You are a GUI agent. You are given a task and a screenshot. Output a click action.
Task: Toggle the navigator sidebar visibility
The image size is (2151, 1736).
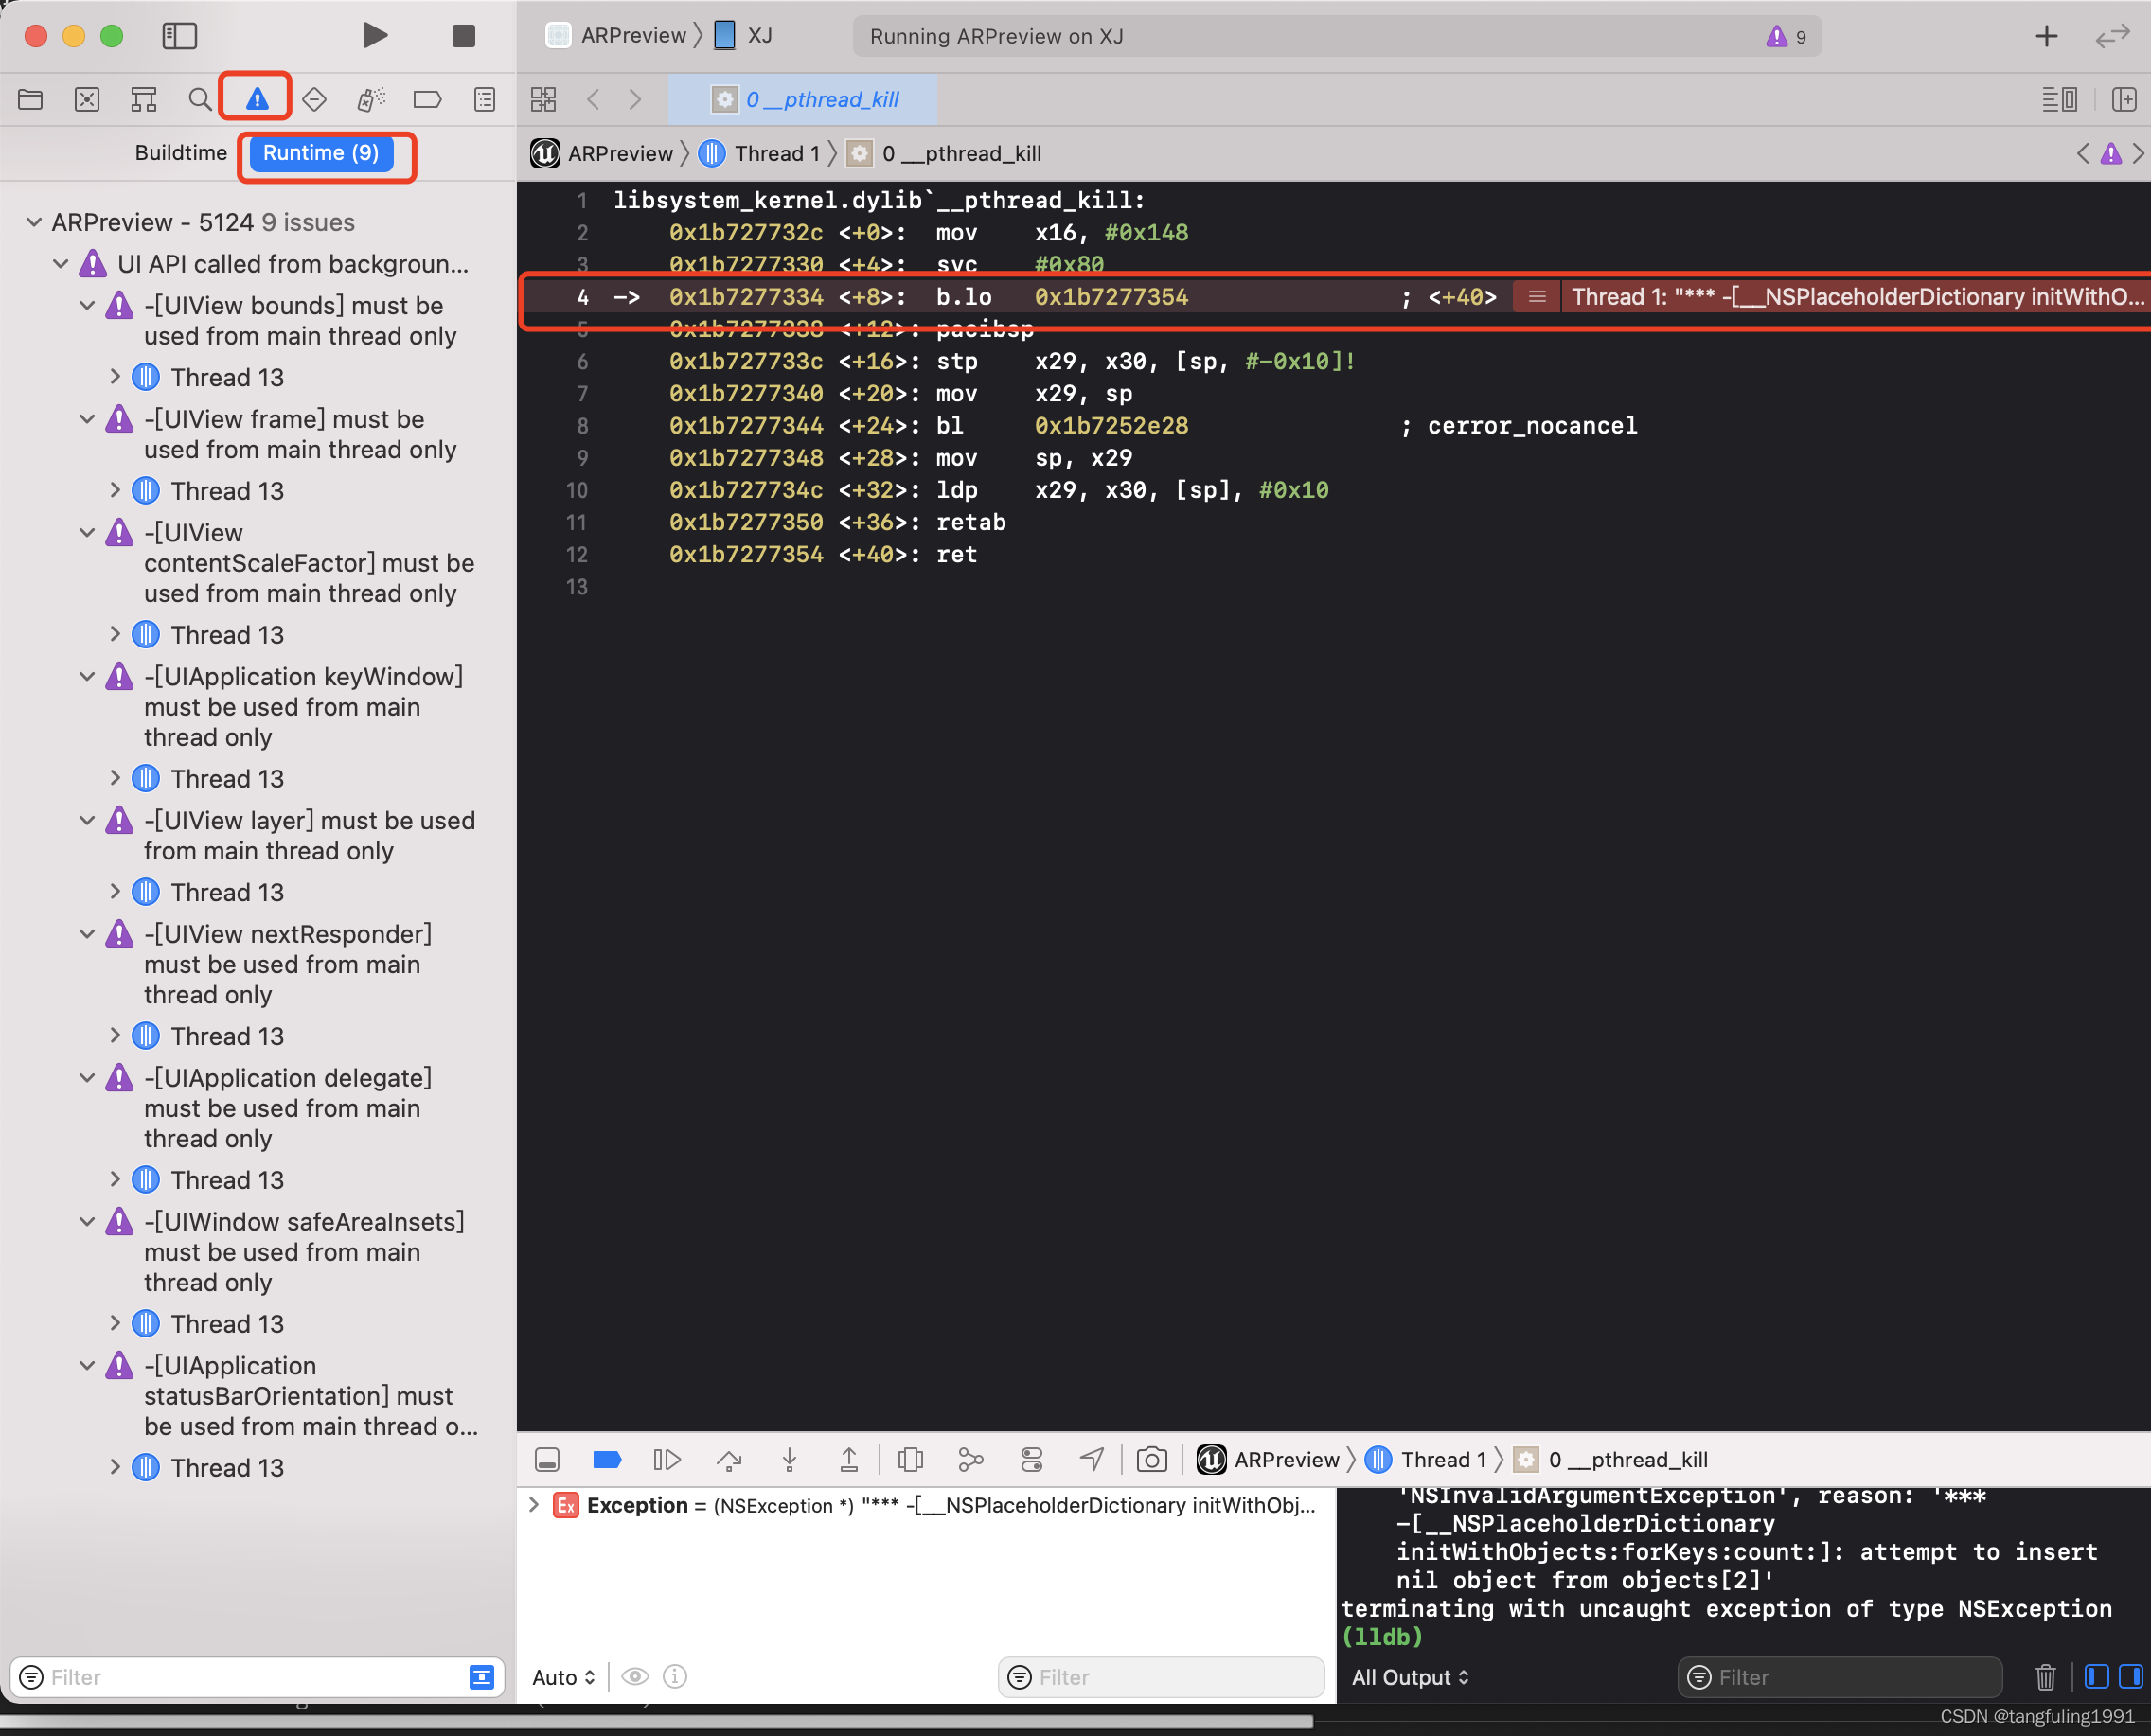[180, 36]
